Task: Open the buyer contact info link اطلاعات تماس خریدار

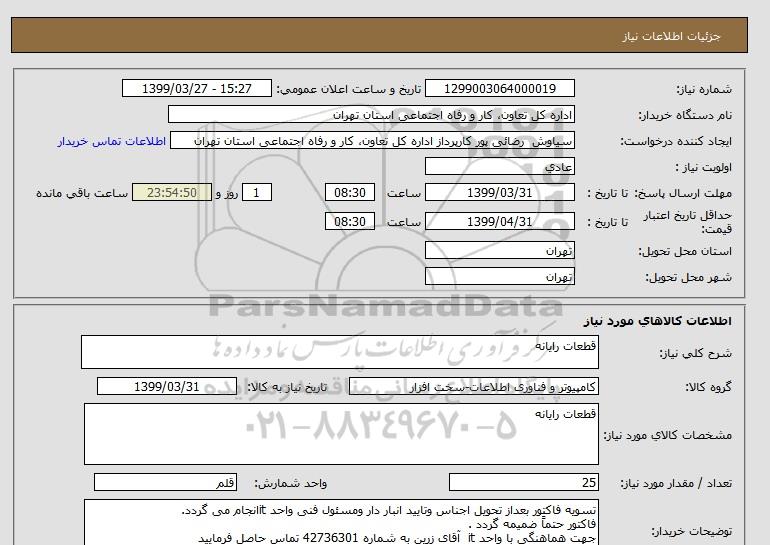Action: [112, 141]
